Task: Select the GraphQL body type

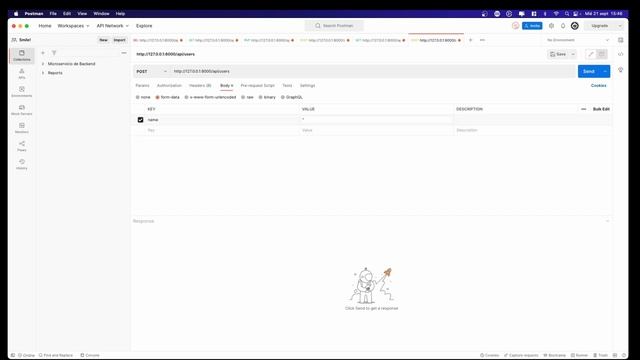Action: pyautogui.click(x=292, y=97)
